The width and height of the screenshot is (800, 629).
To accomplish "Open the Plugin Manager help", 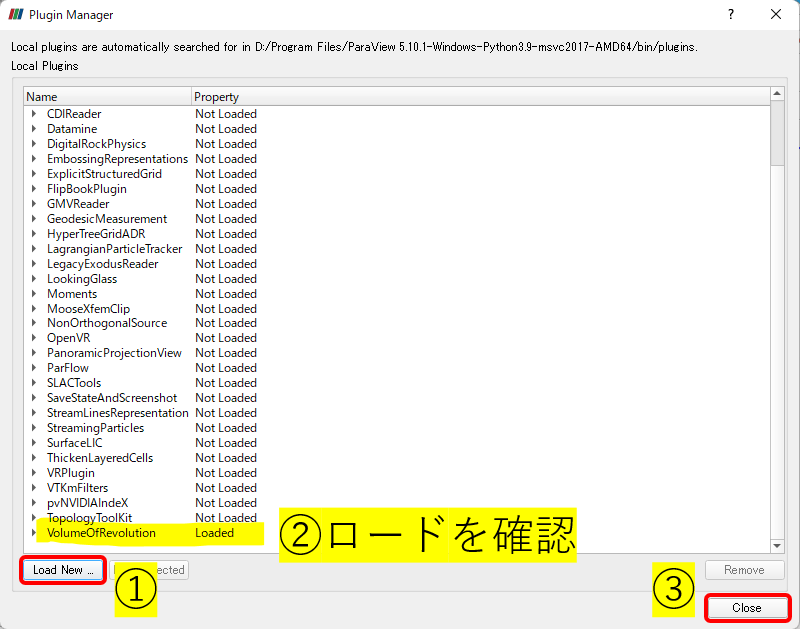I will click(x=730, y=14).
